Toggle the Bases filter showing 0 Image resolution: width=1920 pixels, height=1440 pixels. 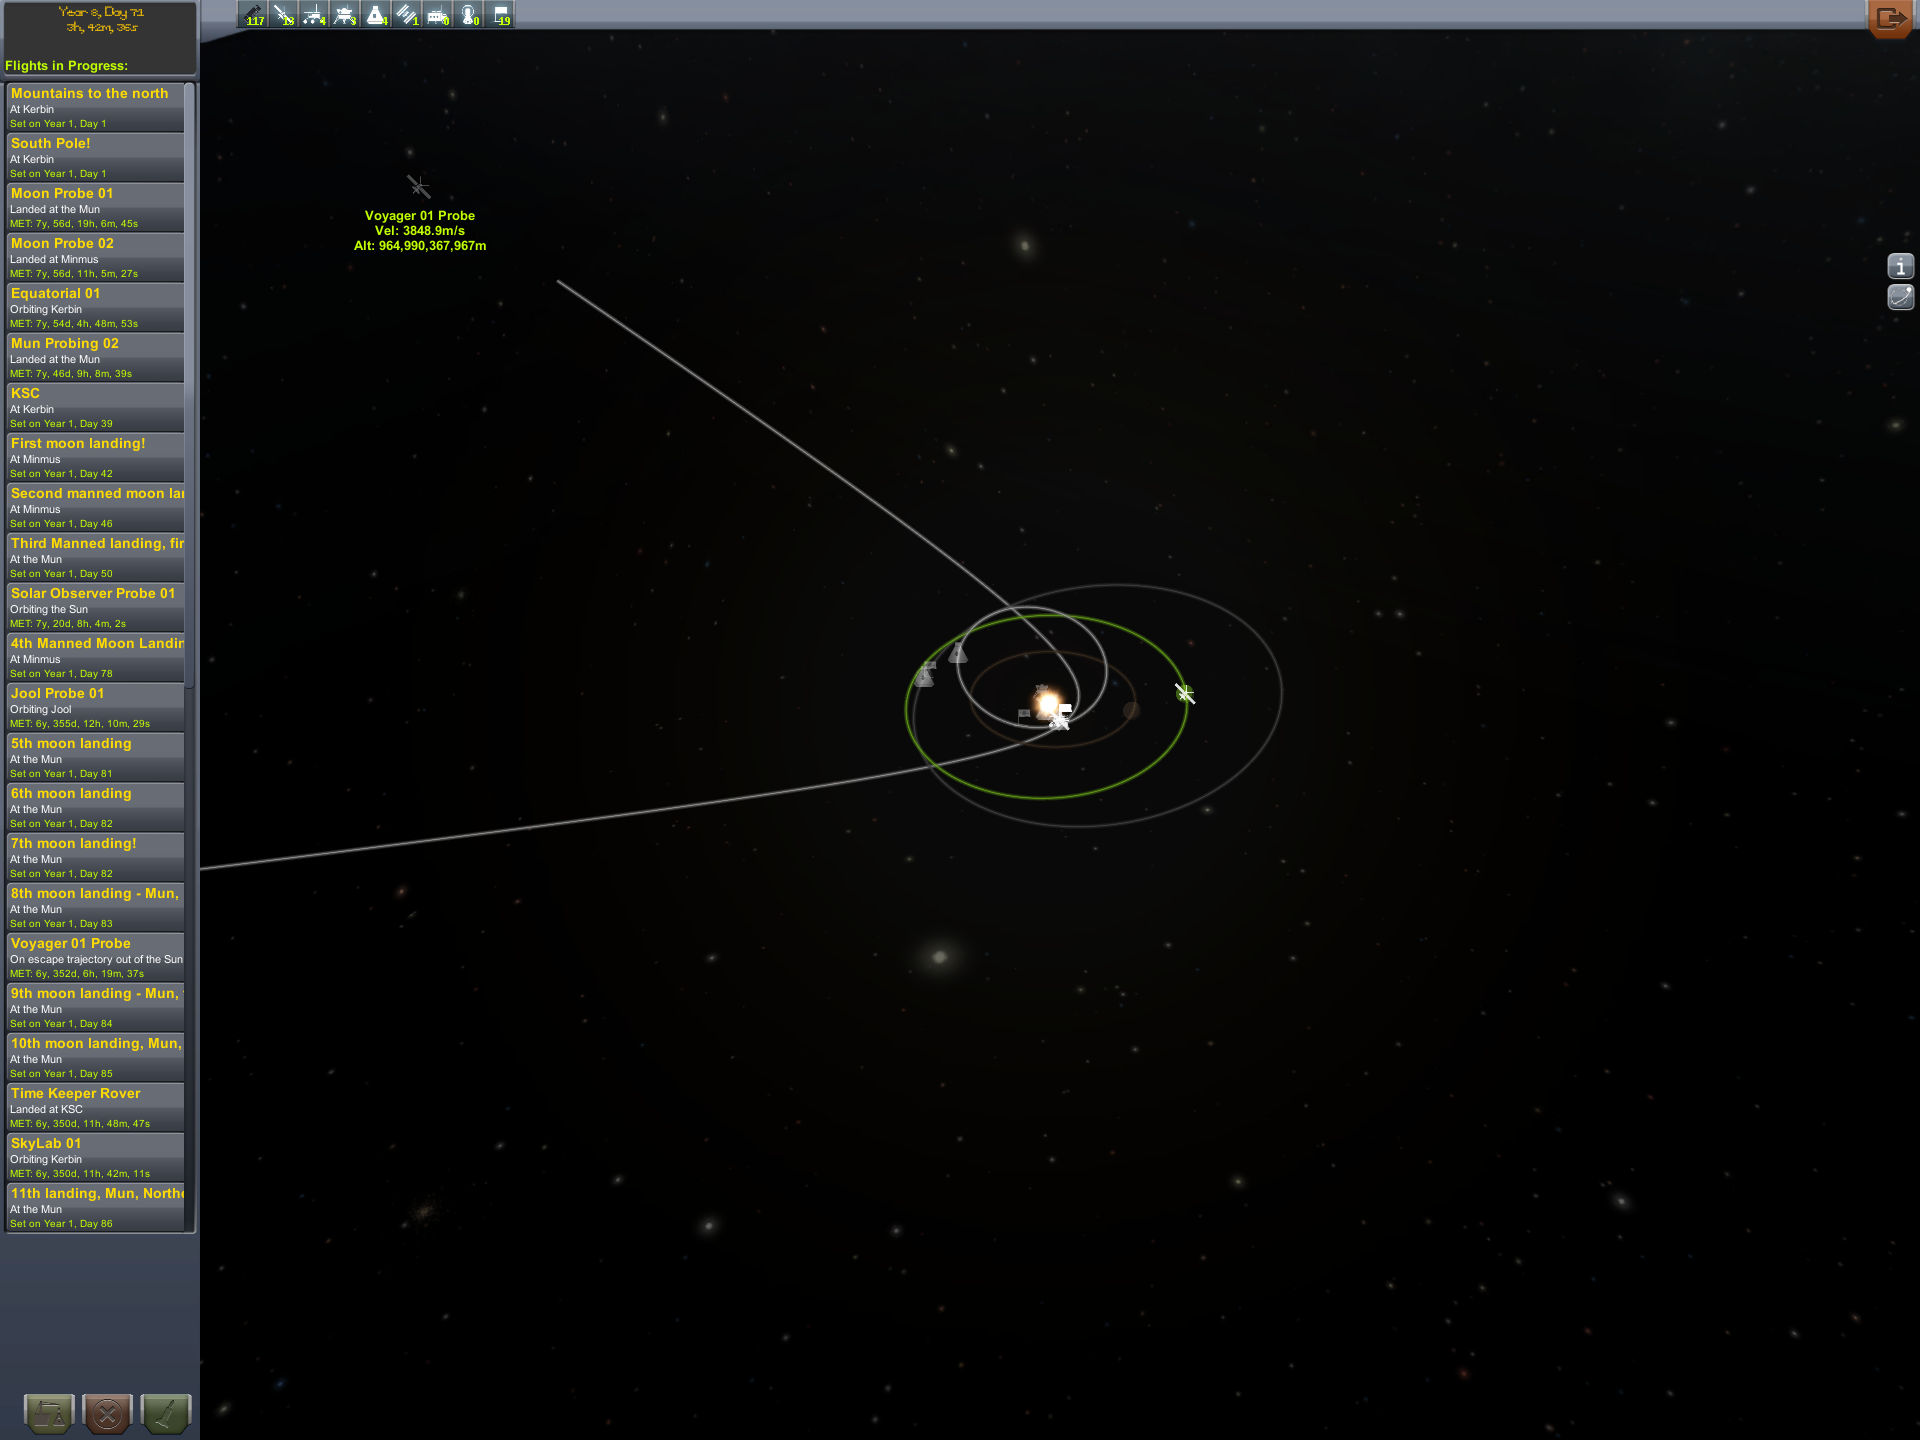click(x=439, y=14)
